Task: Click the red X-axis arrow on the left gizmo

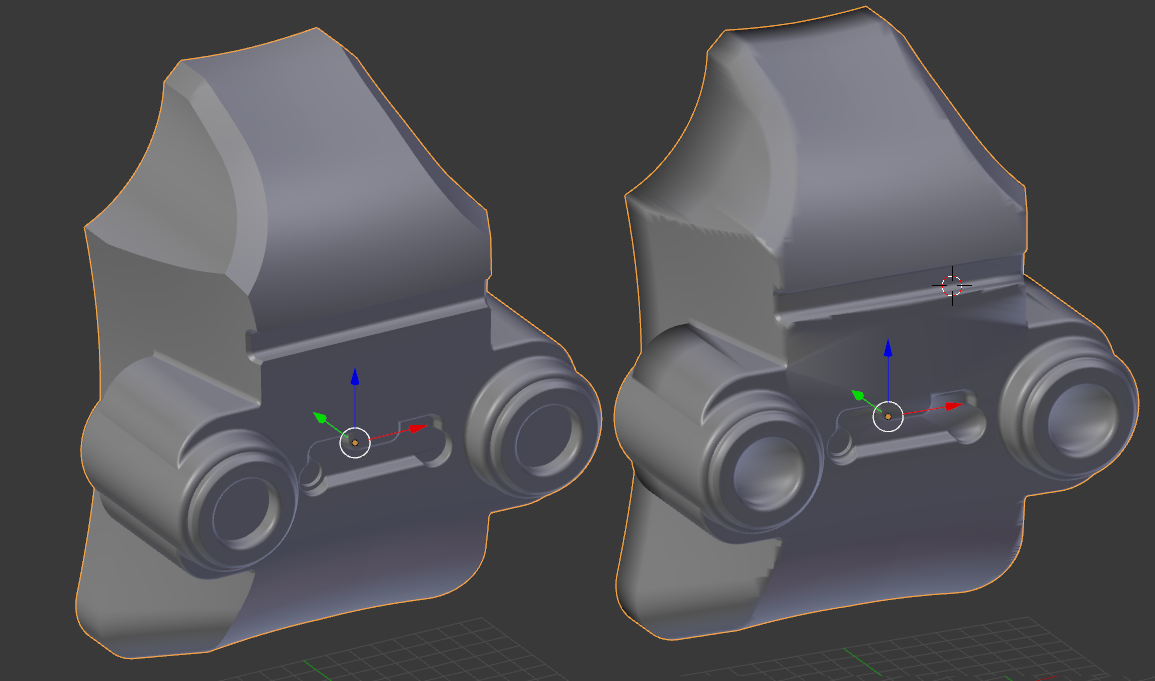Action: coord(415,428)
